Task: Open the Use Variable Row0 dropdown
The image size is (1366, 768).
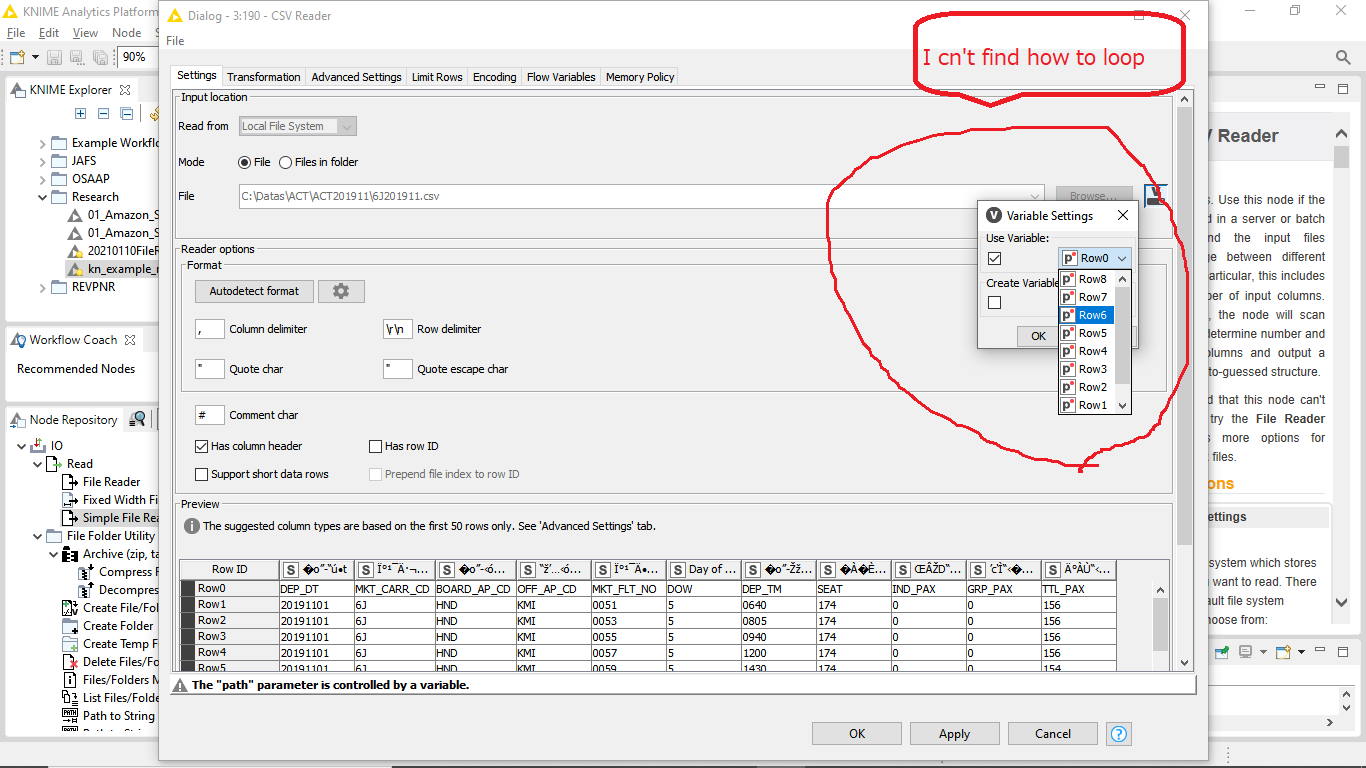Action: 1095,258
